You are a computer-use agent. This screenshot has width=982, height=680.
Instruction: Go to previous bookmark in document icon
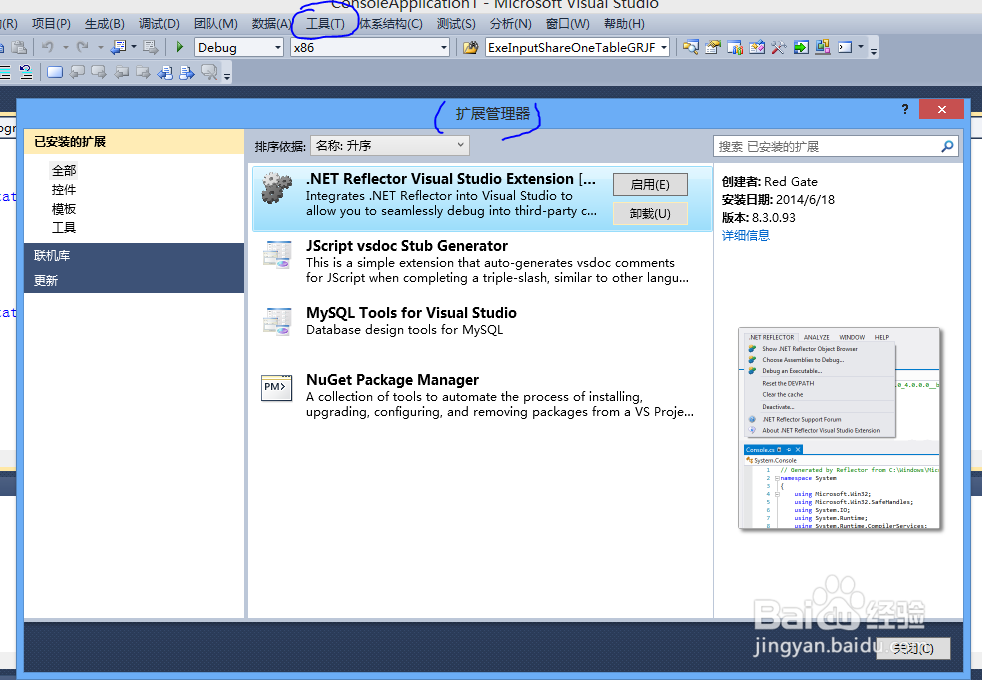point(165,73)
